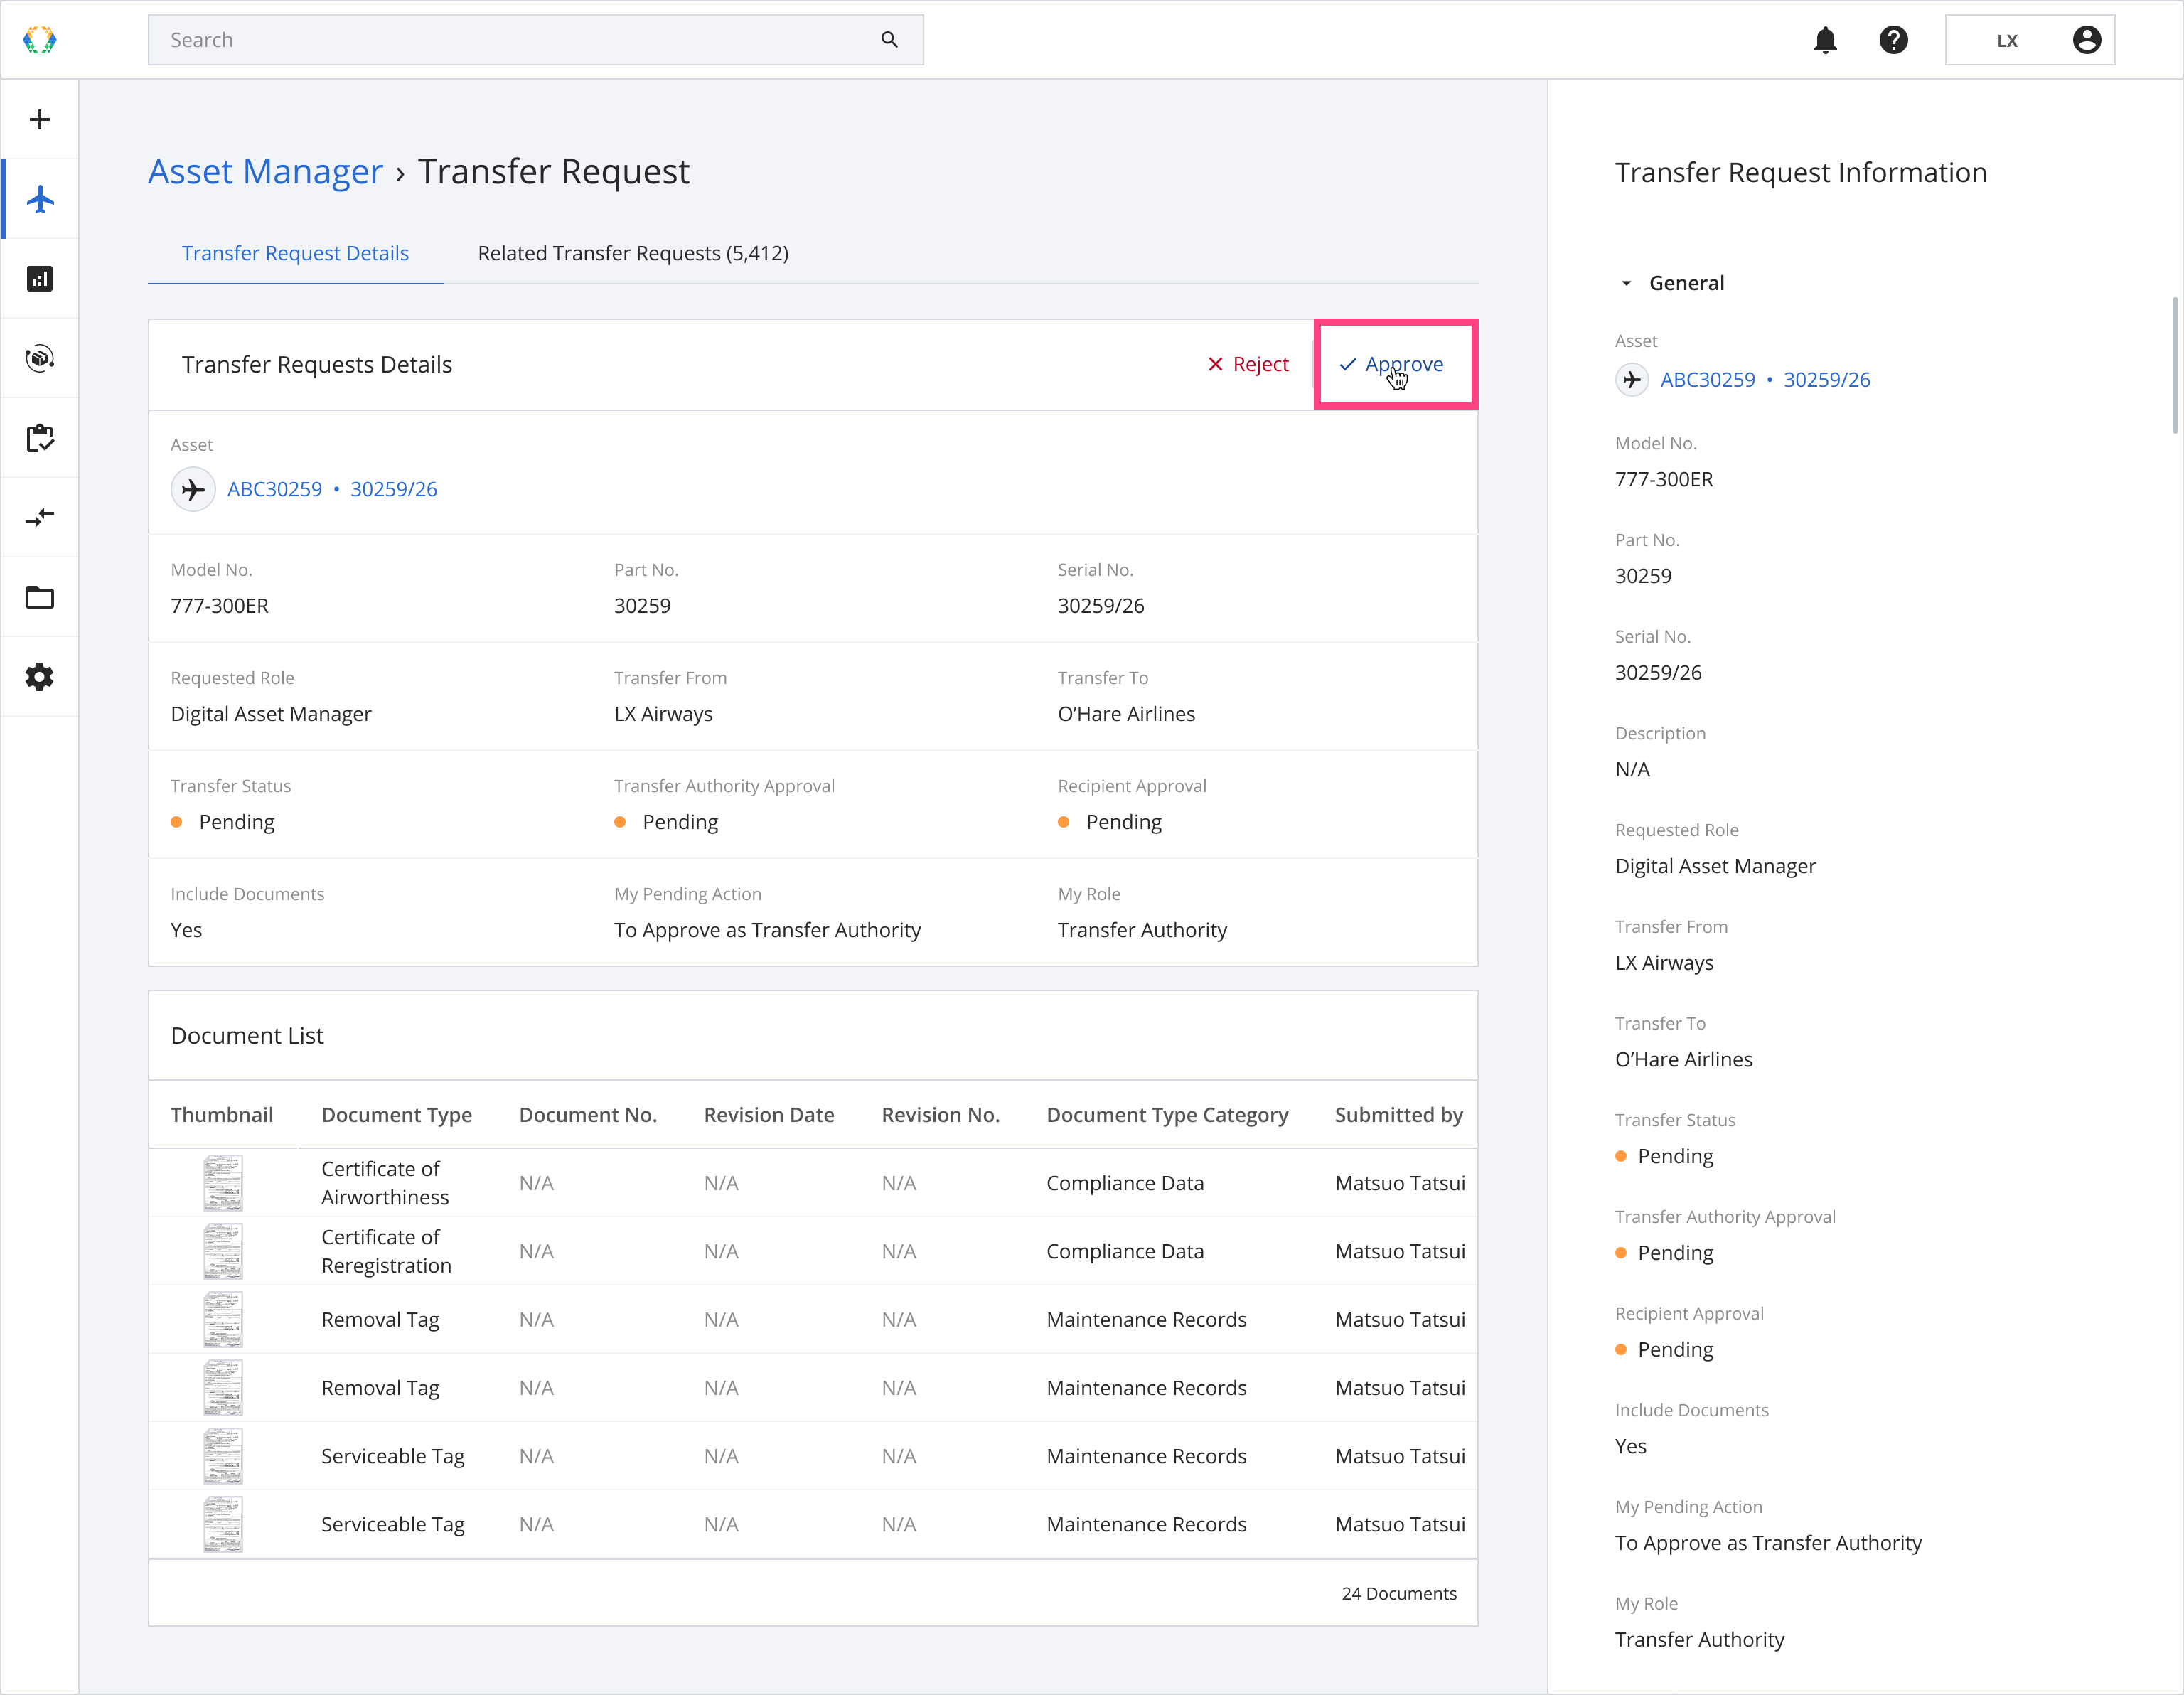Open Certificate of Reregistration thumbnail

222,1251
